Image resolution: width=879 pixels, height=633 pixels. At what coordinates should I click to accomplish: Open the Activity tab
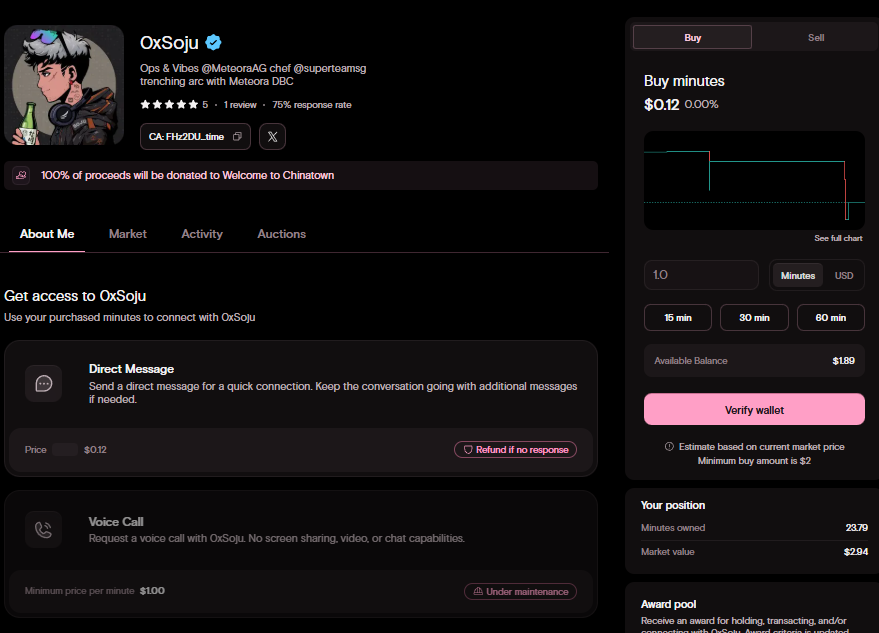coord(202,234)
